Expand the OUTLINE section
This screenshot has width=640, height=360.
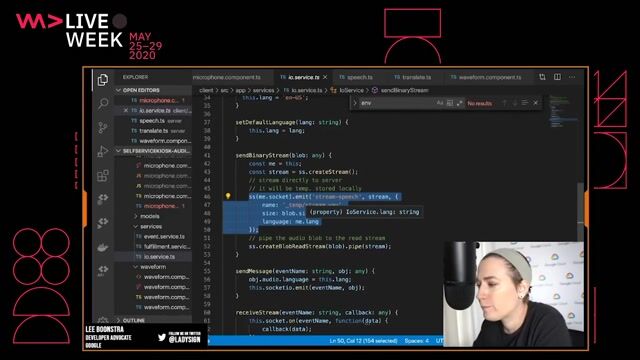[x=153, y=320]
